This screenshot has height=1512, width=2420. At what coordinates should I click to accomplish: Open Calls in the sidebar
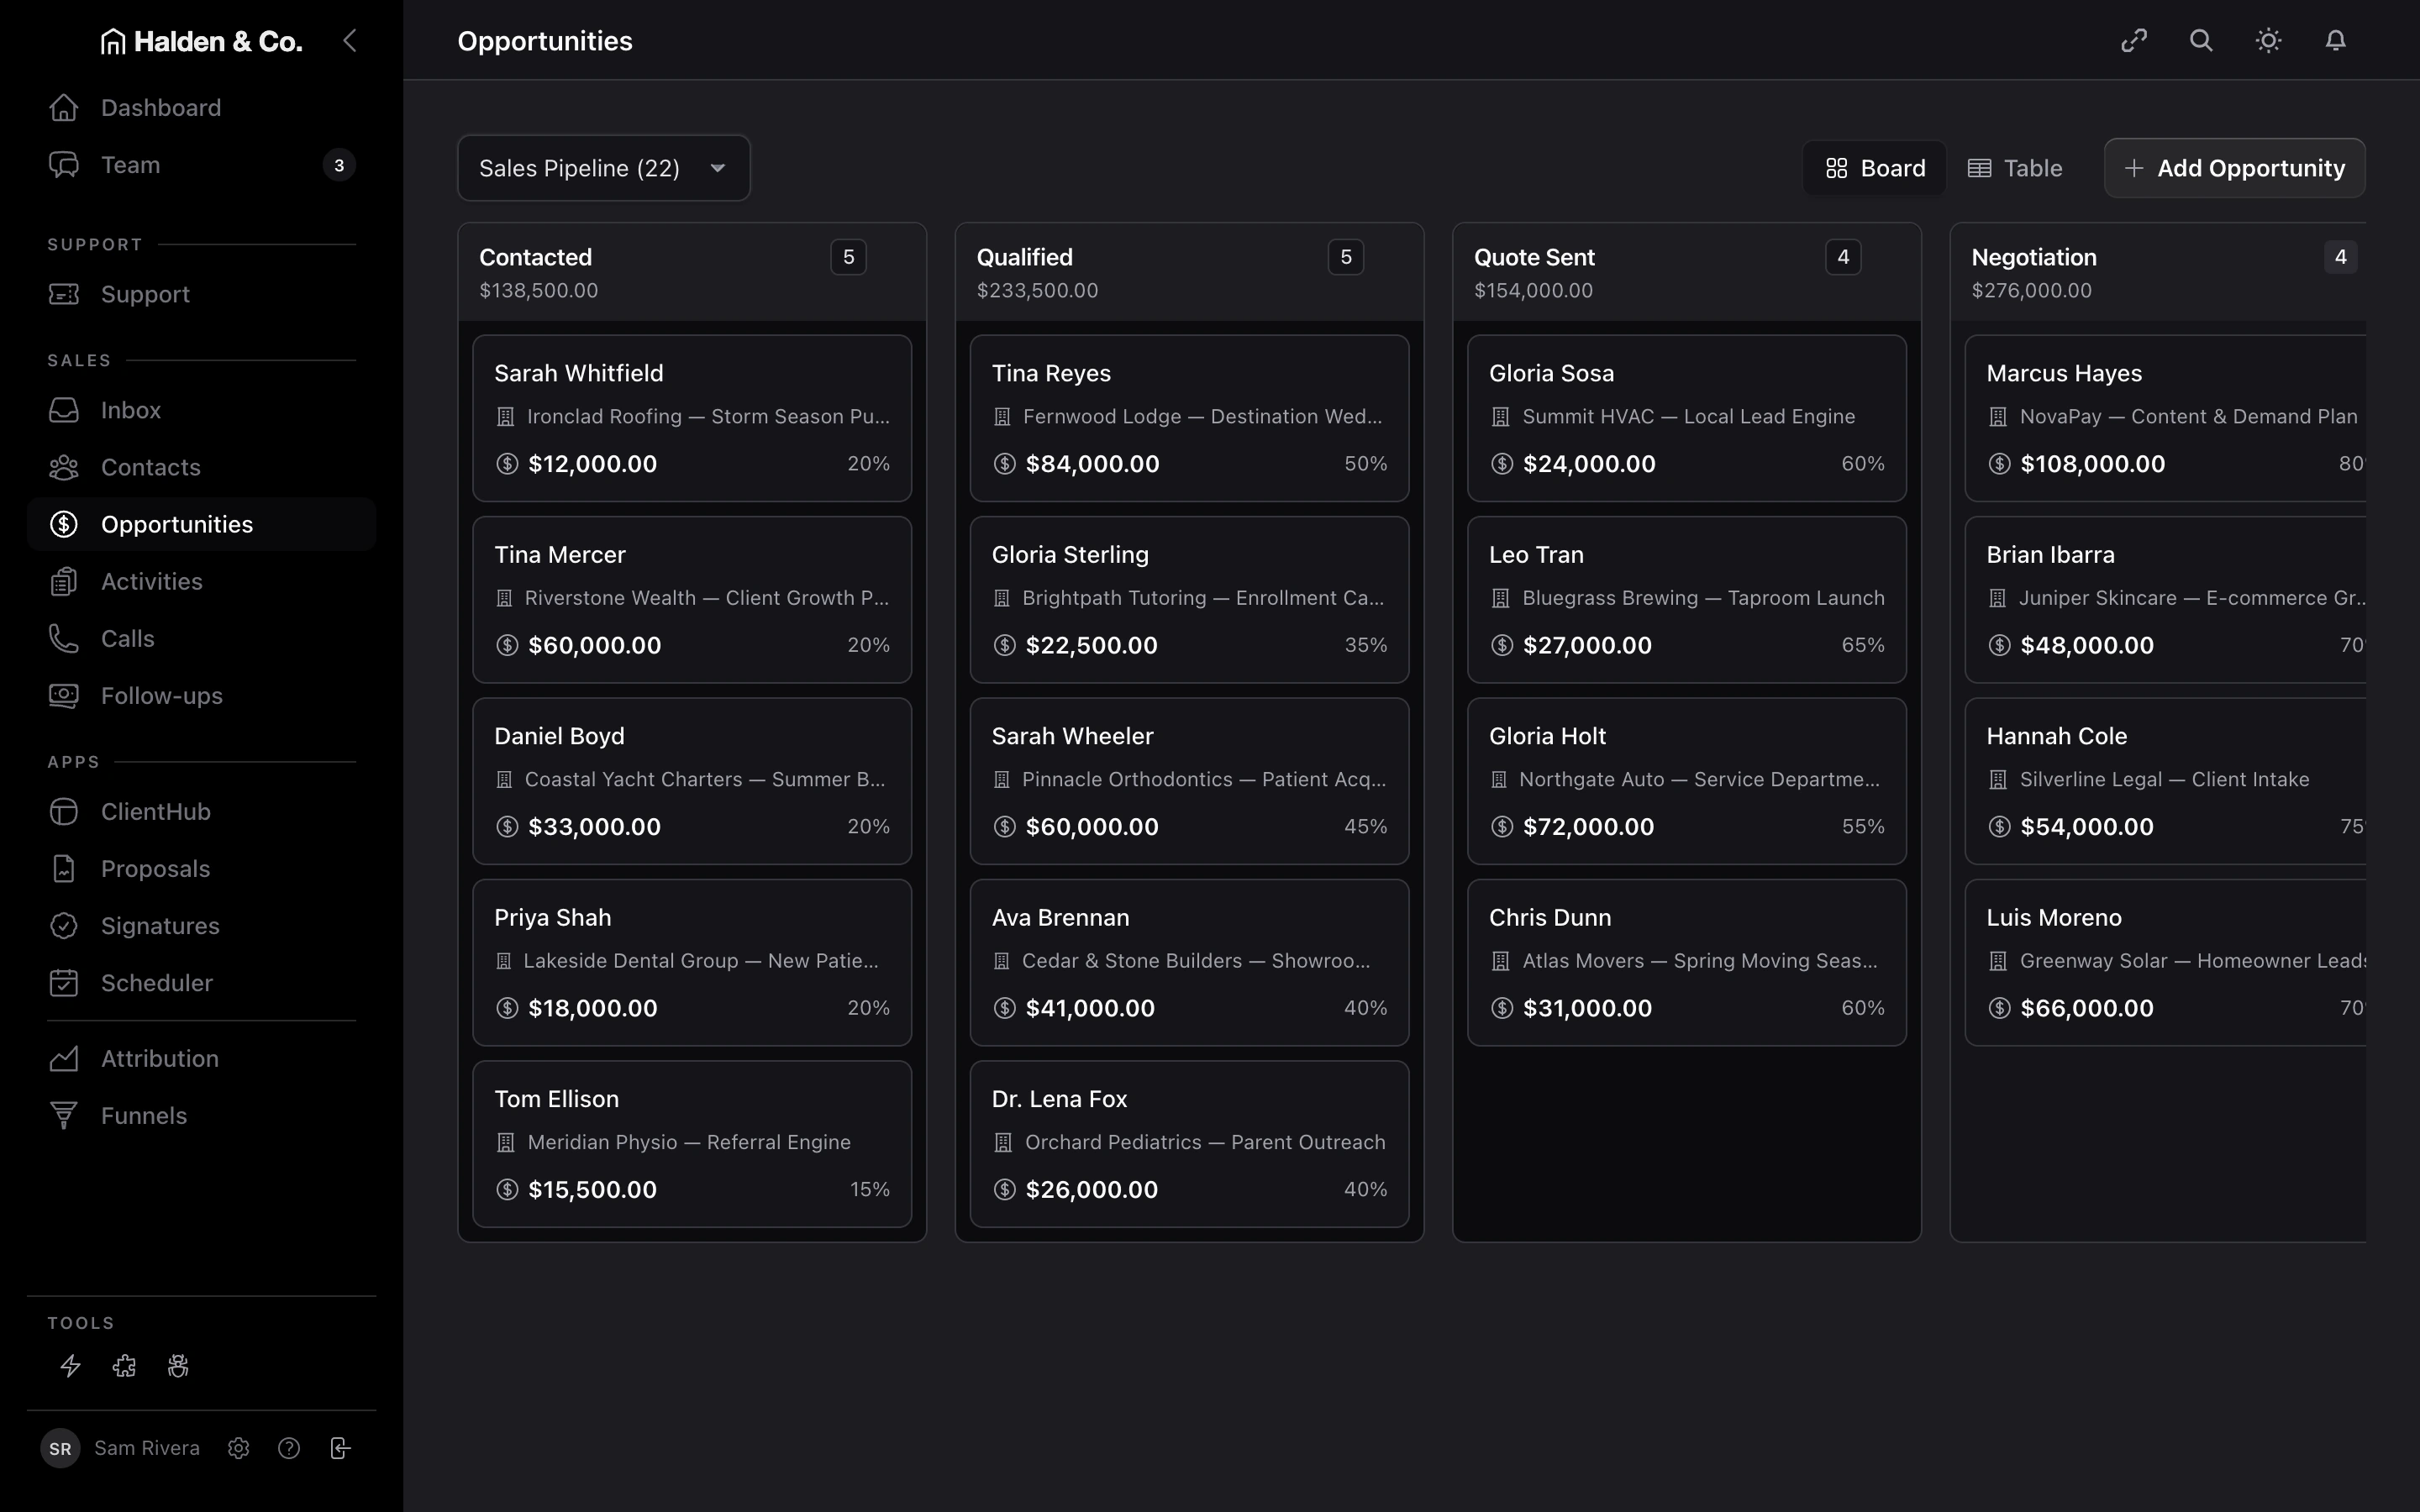point(202,638)
